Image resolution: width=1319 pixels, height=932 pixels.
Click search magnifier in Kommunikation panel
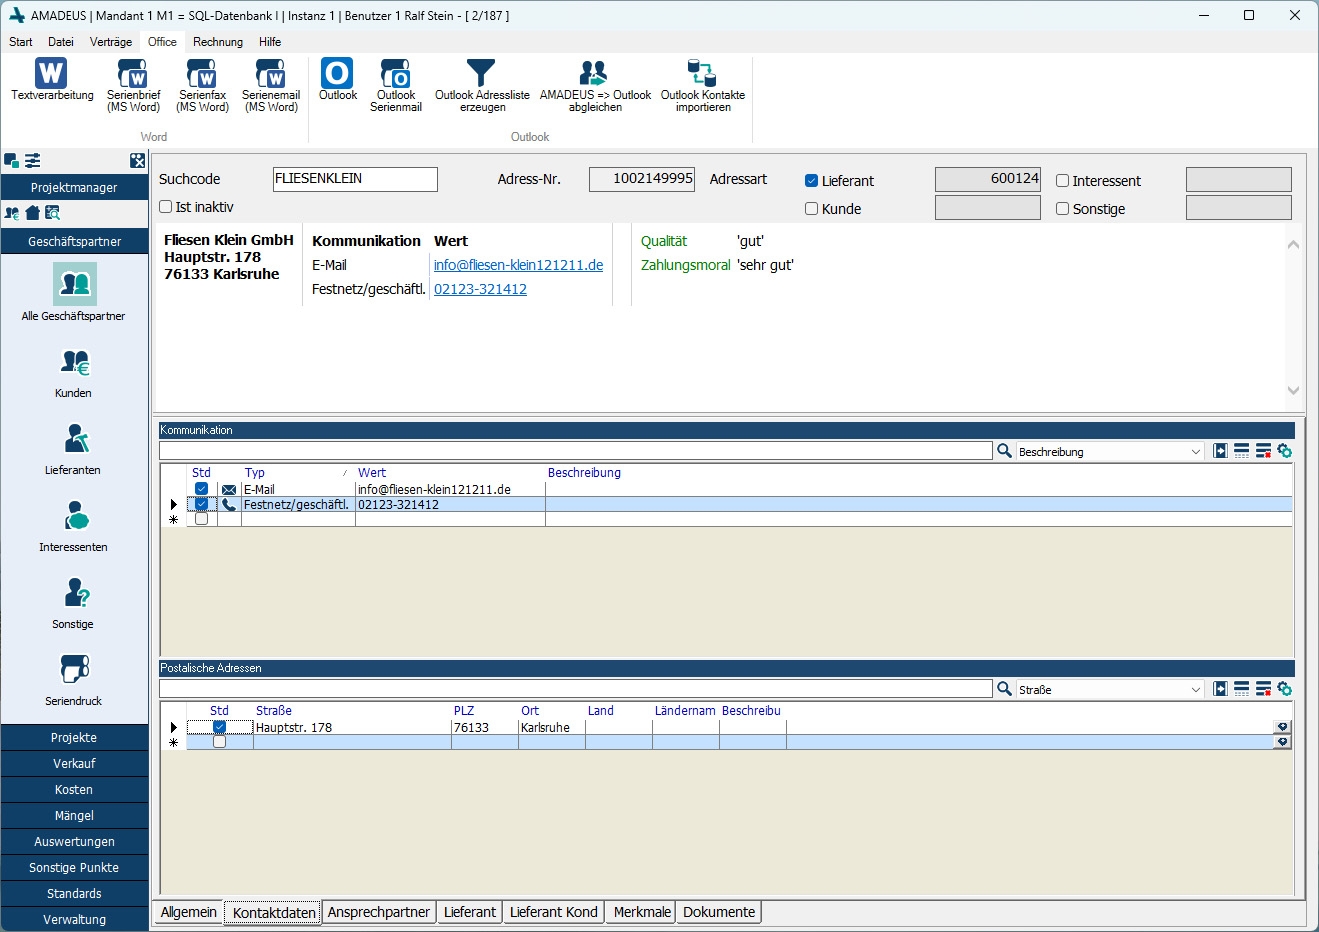point(1004,451)
